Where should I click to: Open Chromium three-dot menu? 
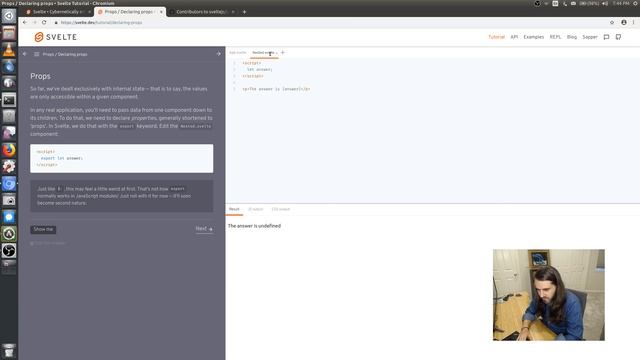click(x=633, y=22)
